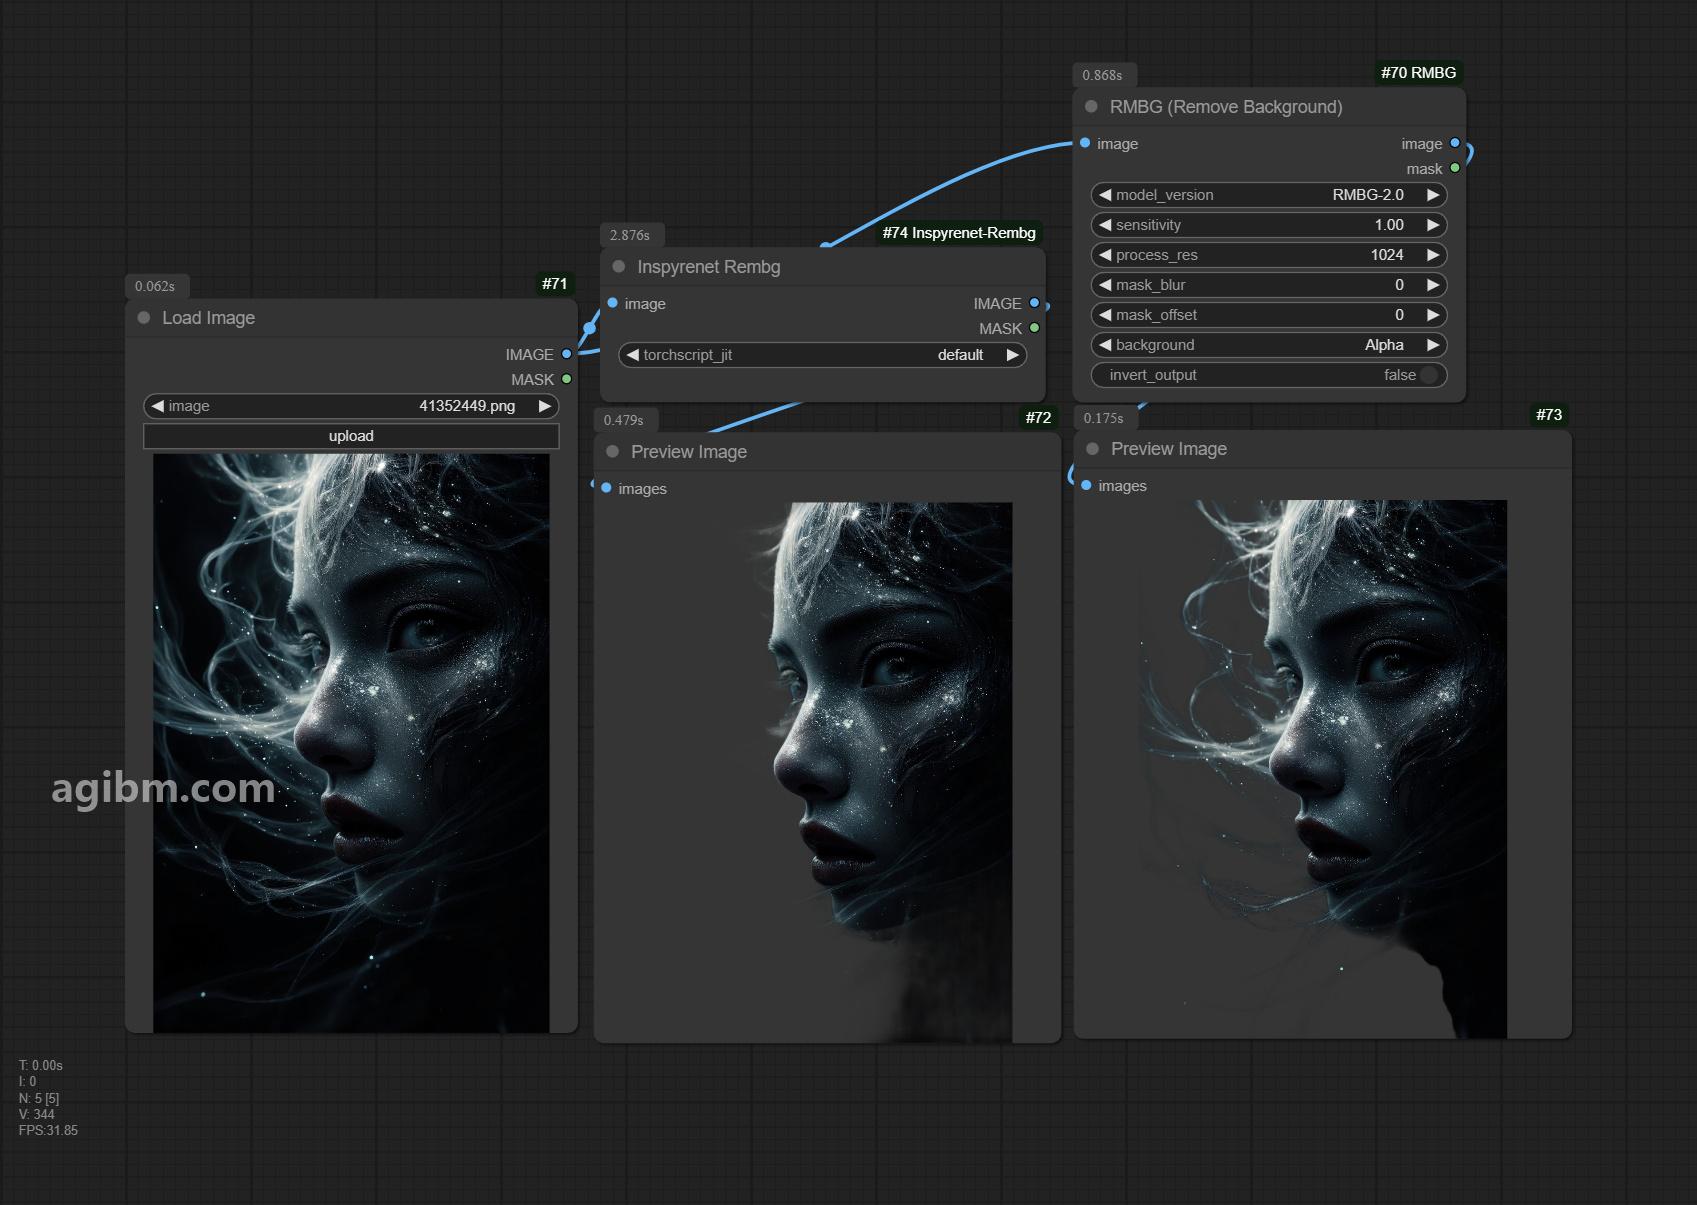Open torchscript_jit default dropdown
Viewport: 1697px width, 1205px height.
[x=823, y=355]
